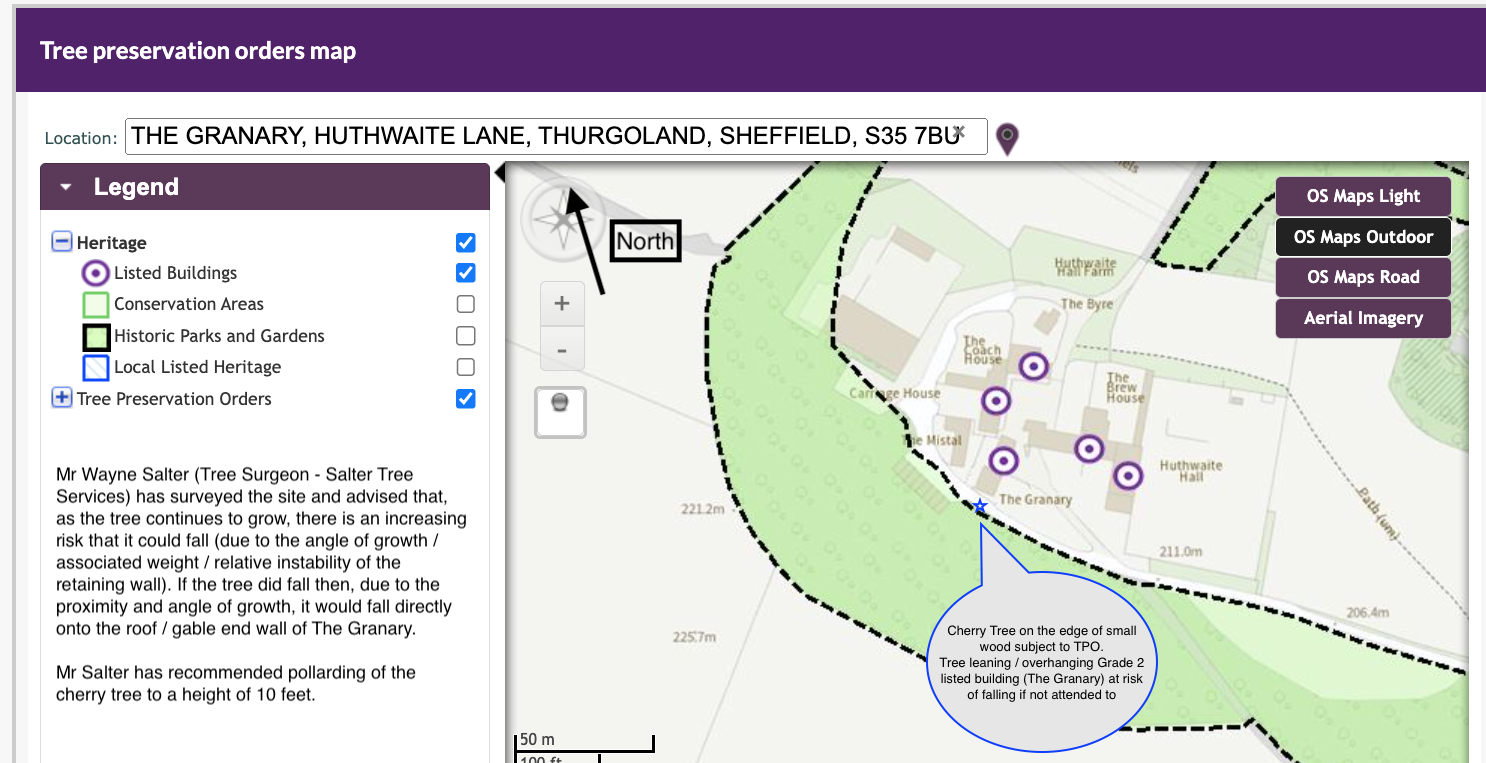Switch basemap to OS Maps Light
This screenshot has width=1486, height=763.
pos(1363,196)
